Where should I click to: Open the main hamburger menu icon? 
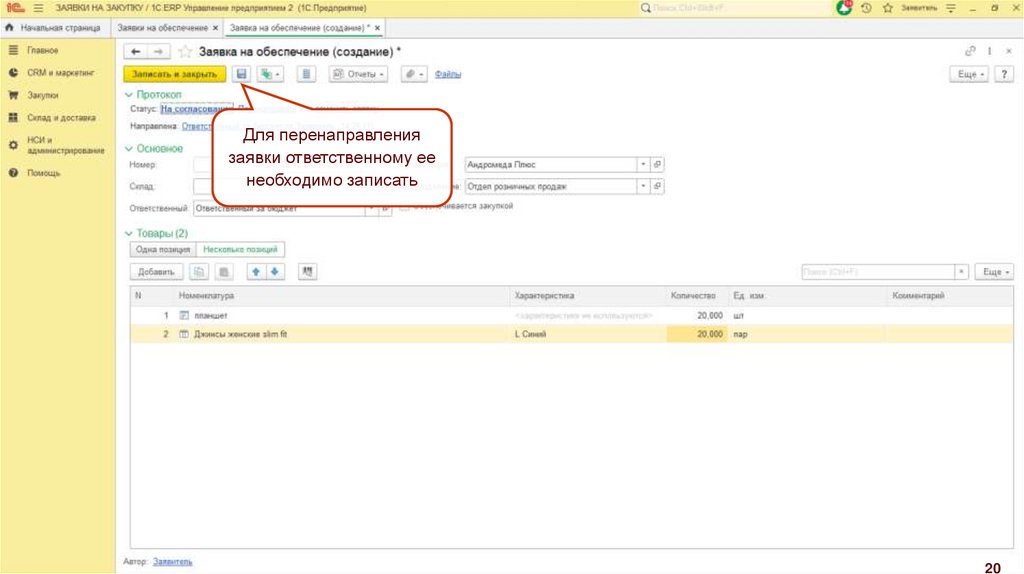pos(39,8)
